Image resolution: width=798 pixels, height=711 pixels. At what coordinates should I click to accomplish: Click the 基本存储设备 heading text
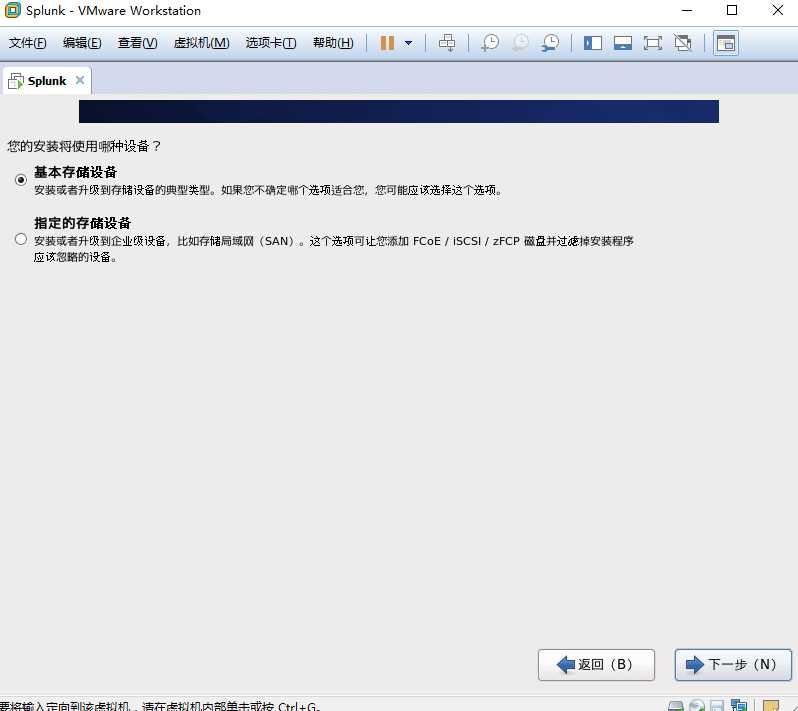pos(75,172)
